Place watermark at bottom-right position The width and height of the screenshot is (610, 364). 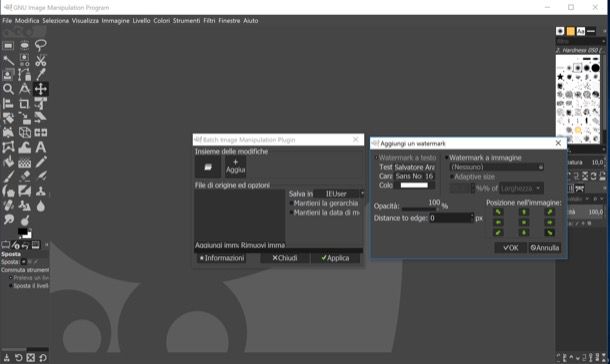[x=550, y=233]
